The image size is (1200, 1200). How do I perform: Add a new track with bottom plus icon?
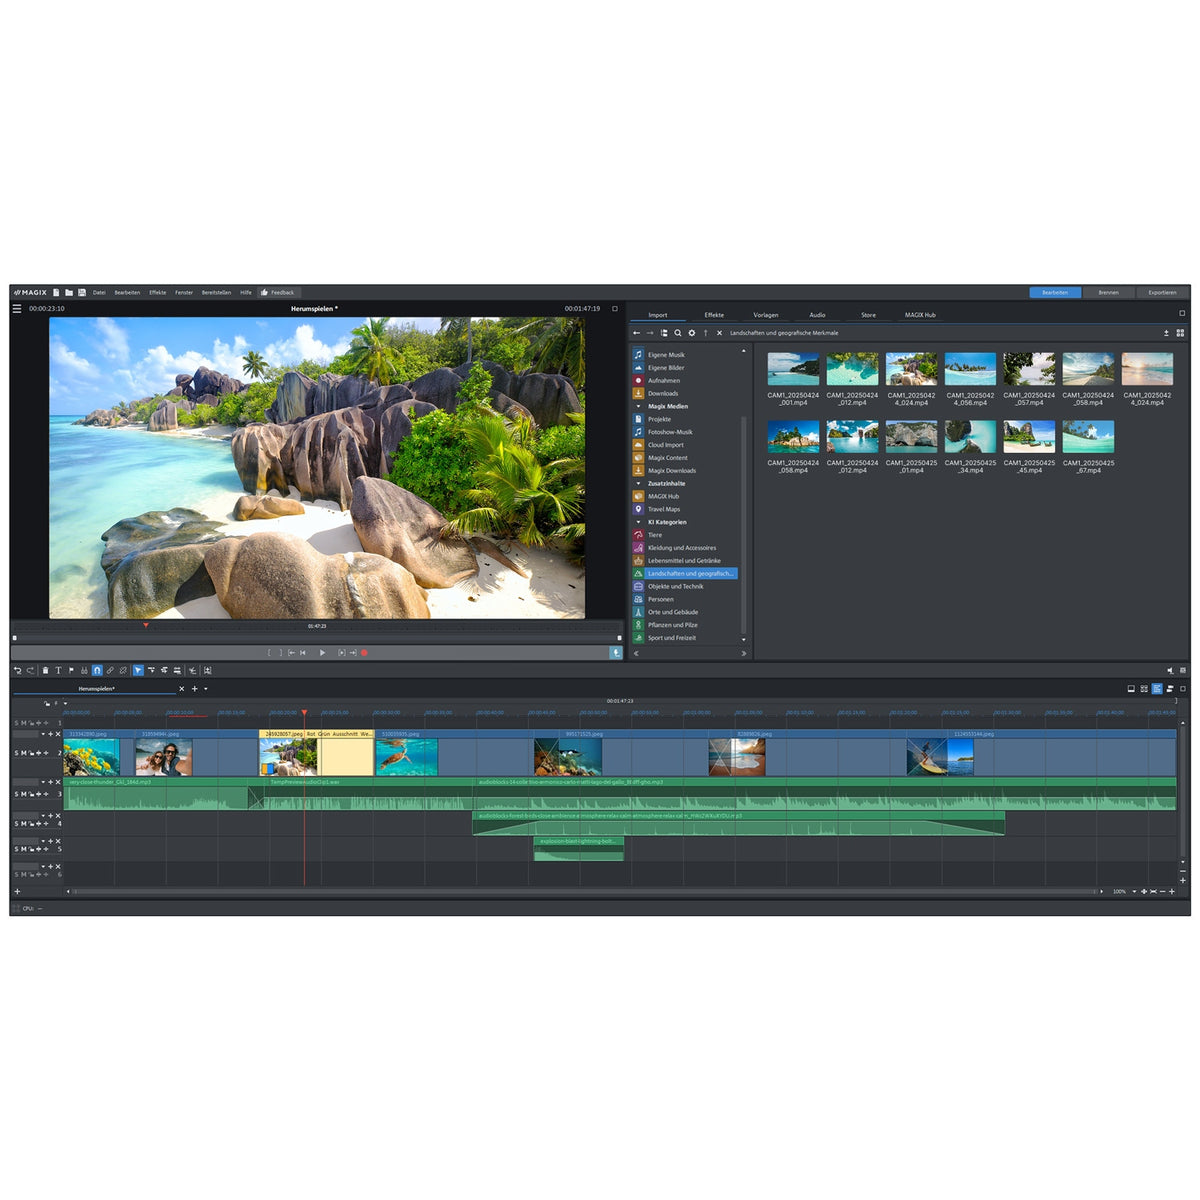point(17,891)
